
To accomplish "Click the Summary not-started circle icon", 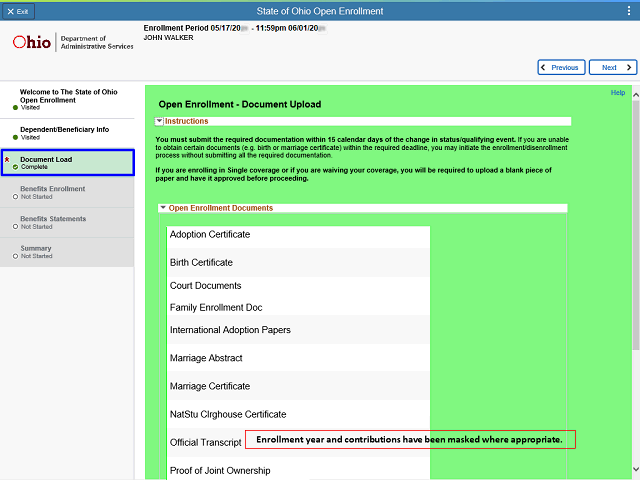I will [x=16, y=256].
